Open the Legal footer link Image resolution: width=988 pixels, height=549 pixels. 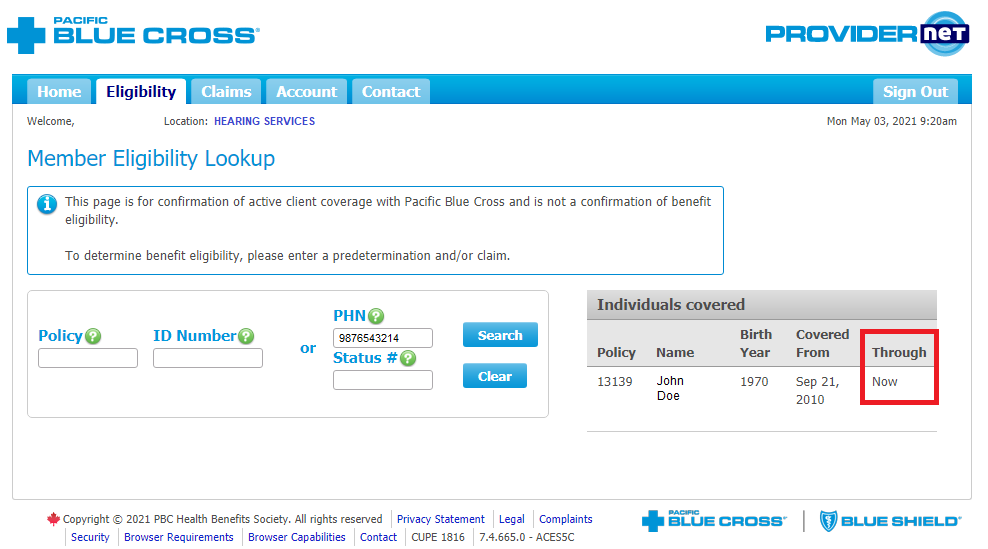coord(512,519)
